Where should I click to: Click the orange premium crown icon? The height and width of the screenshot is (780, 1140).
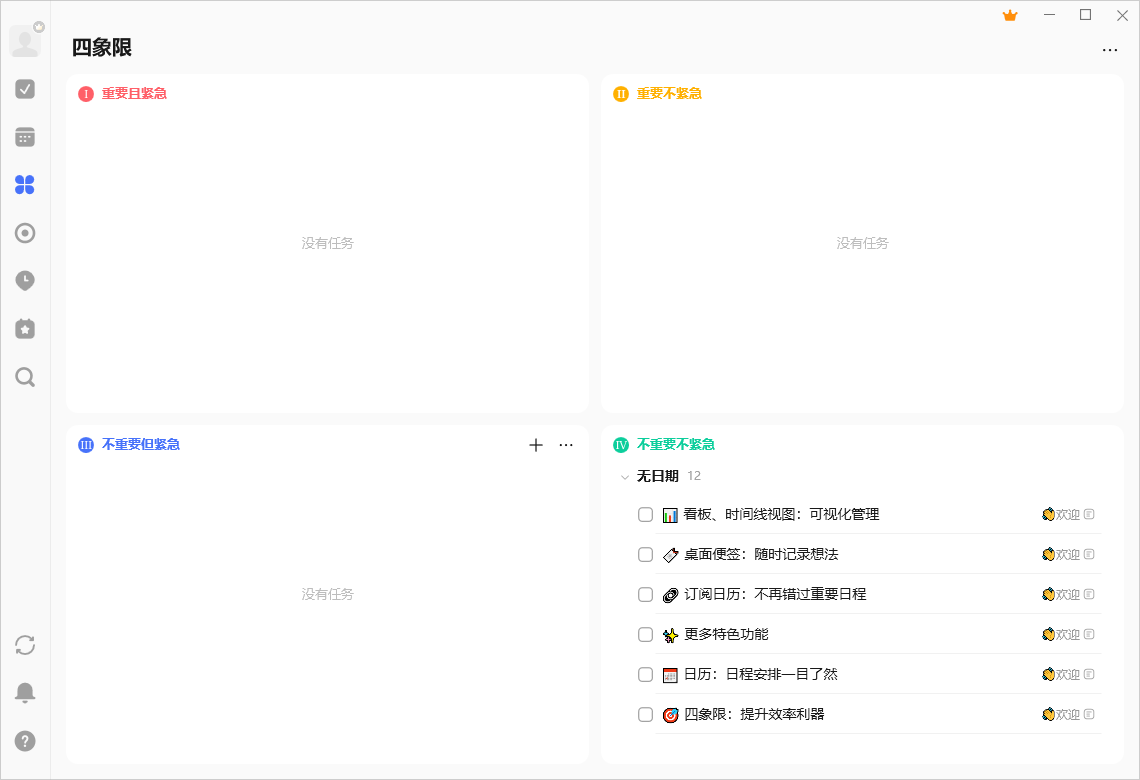[x=1010, y=15]
